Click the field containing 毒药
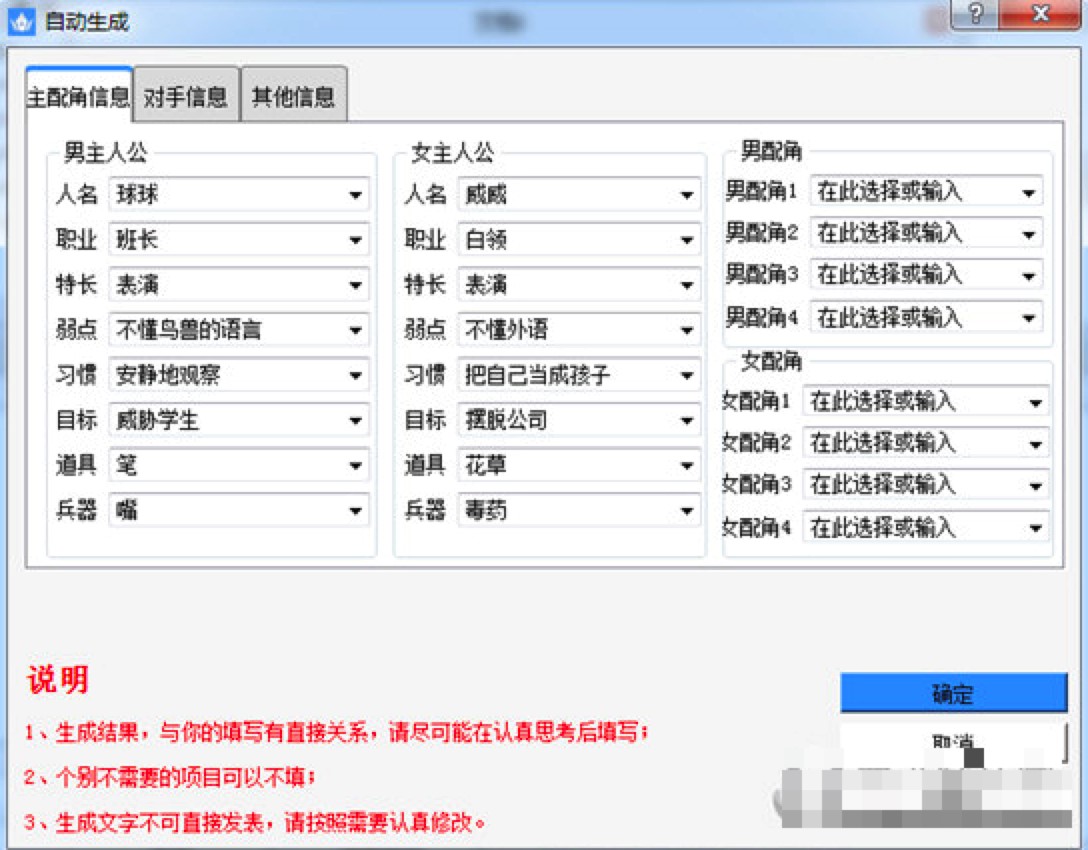 tap(579, 511)
